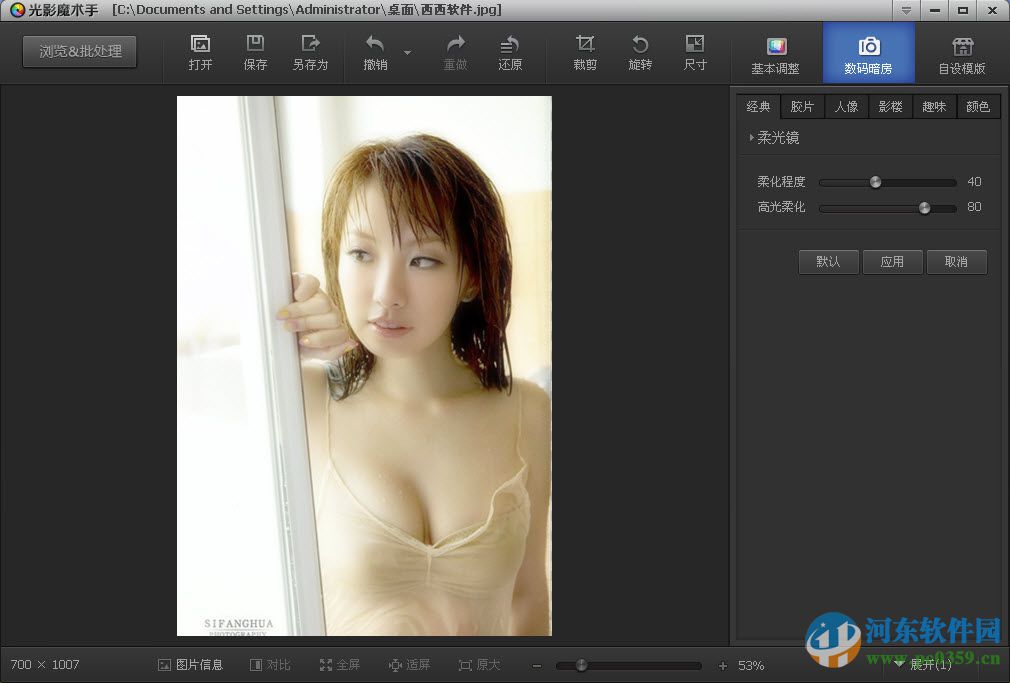Toggle 对比 comparison view
The width and height of the screenshot is (1010, 683).
[x=270, y=664]
